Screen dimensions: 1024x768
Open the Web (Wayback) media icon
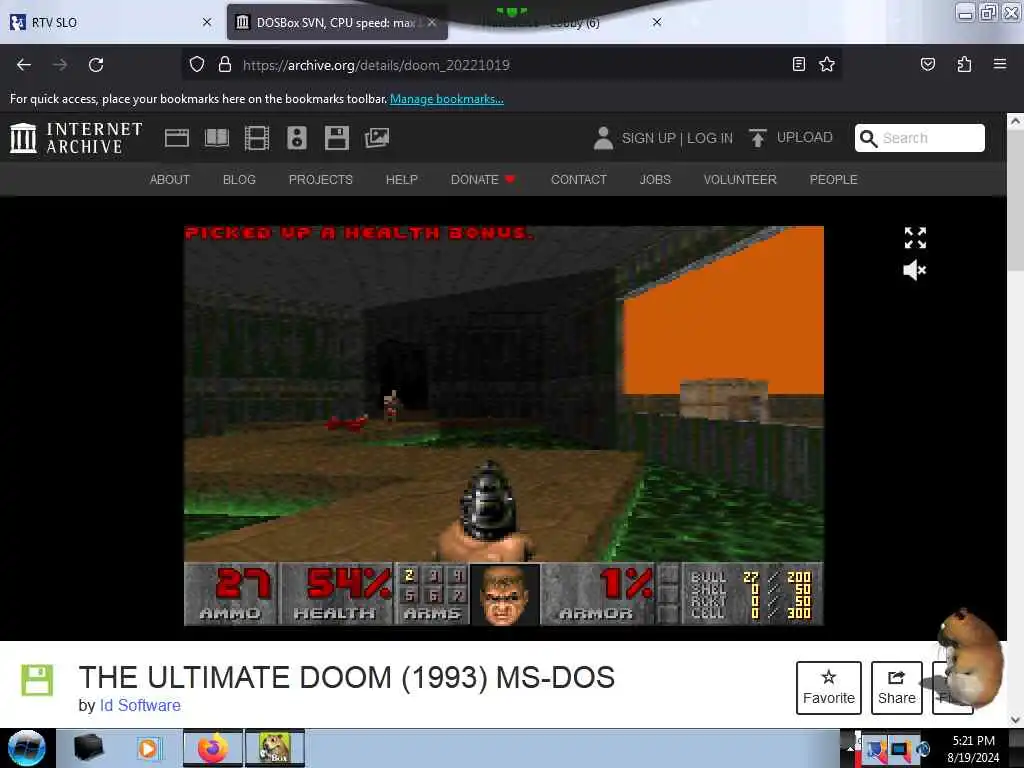(176, 138)
